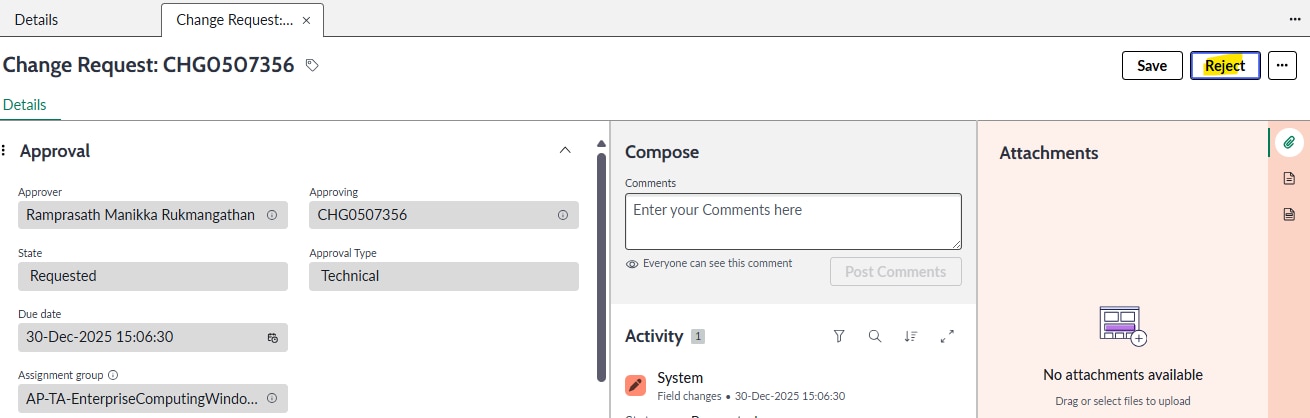This screenshot has width=1310, height=418.
Task: Click the Approval form vertical scrollbar
Action: [x=600, y=265]
